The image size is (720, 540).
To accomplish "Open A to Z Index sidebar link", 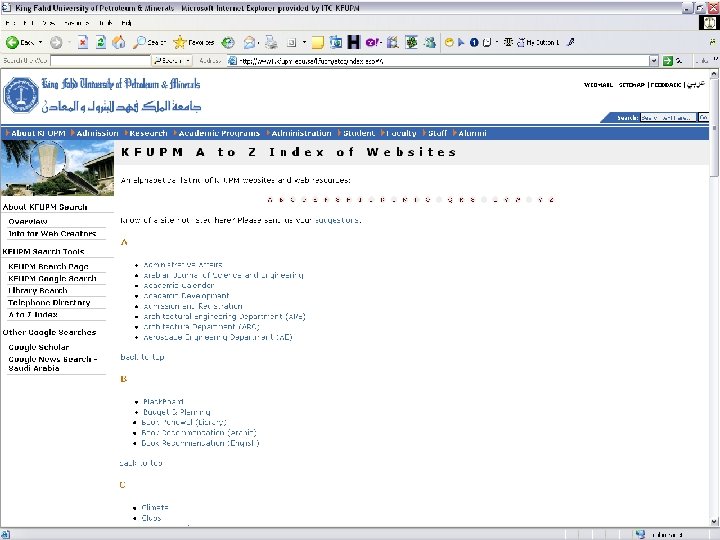I will (x=33, y=315).
